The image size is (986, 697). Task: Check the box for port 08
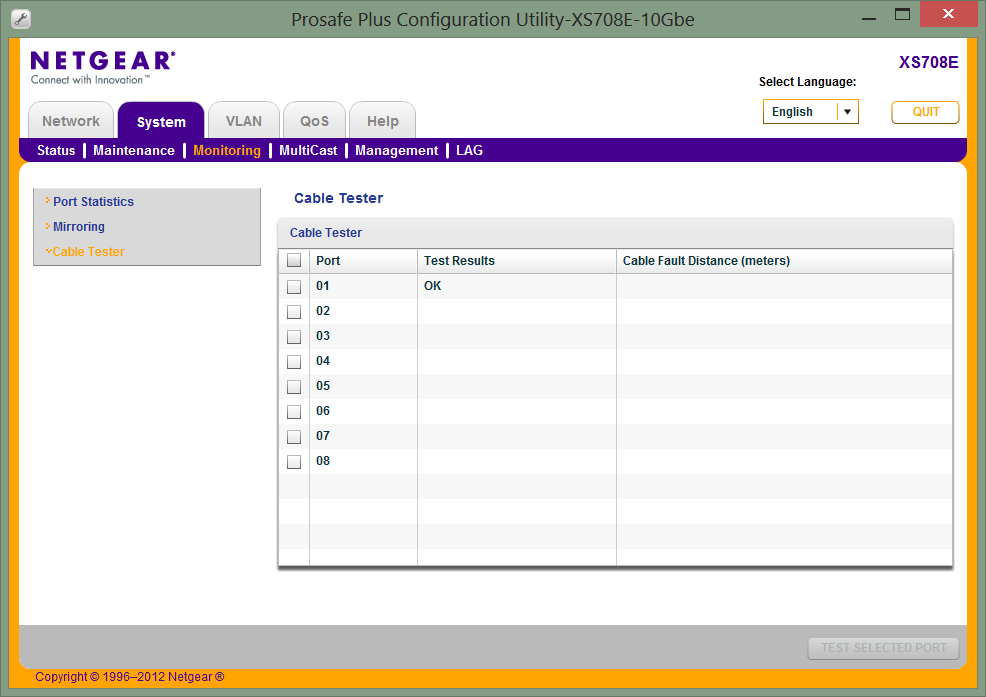(x=294, y=462)
